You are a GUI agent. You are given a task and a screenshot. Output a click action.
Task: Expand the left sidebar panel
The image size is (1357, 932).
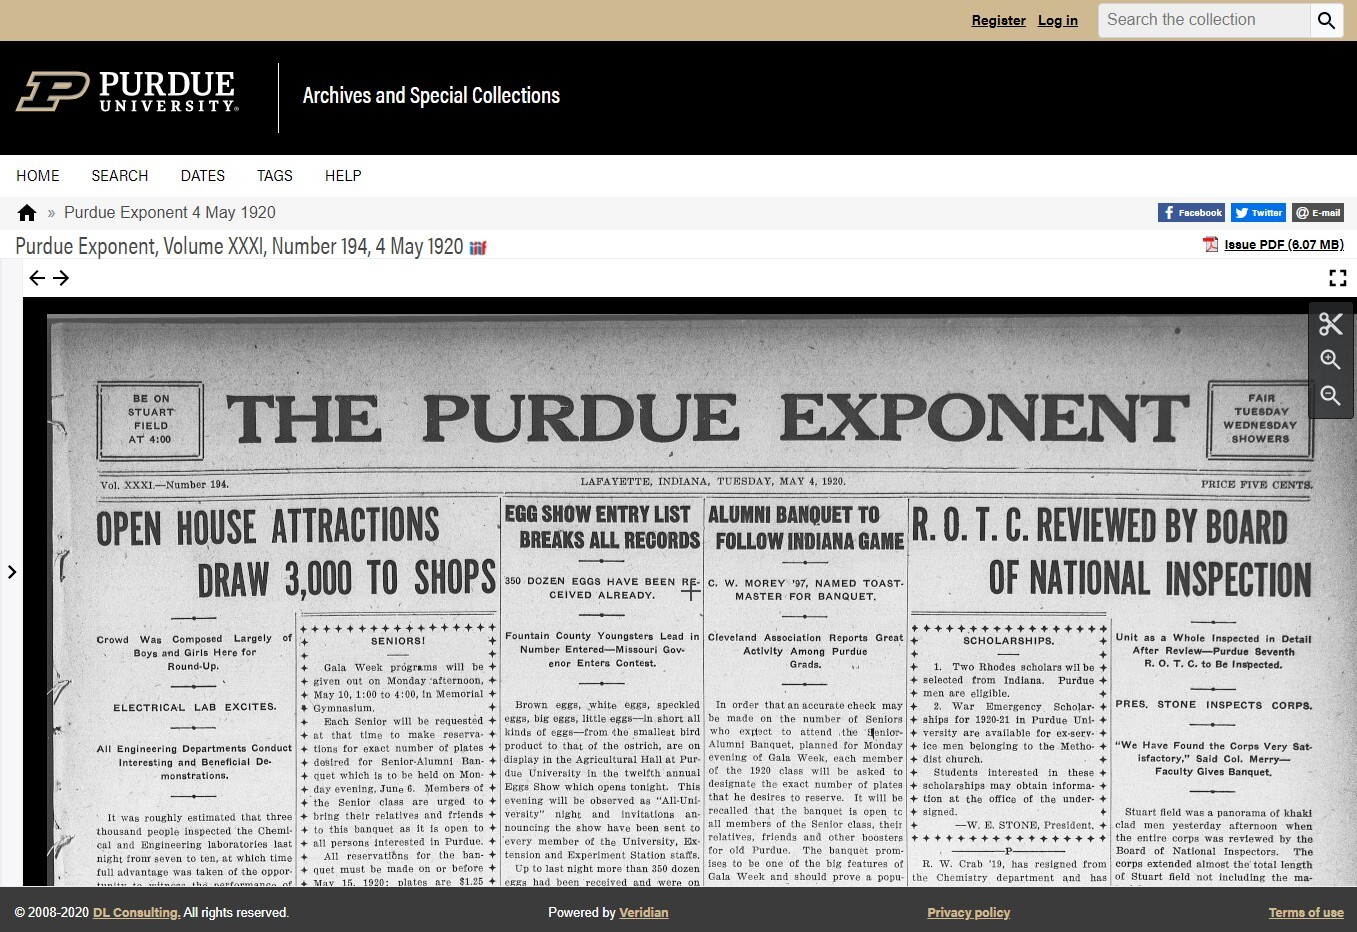point(13,572)
